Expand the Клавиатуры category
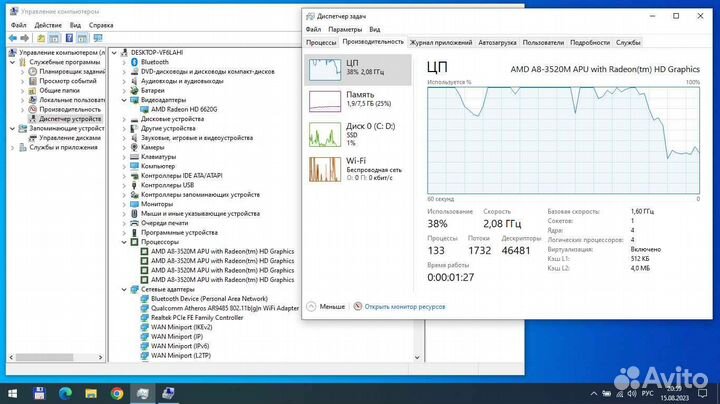720x404 pixels. (124, 157)
